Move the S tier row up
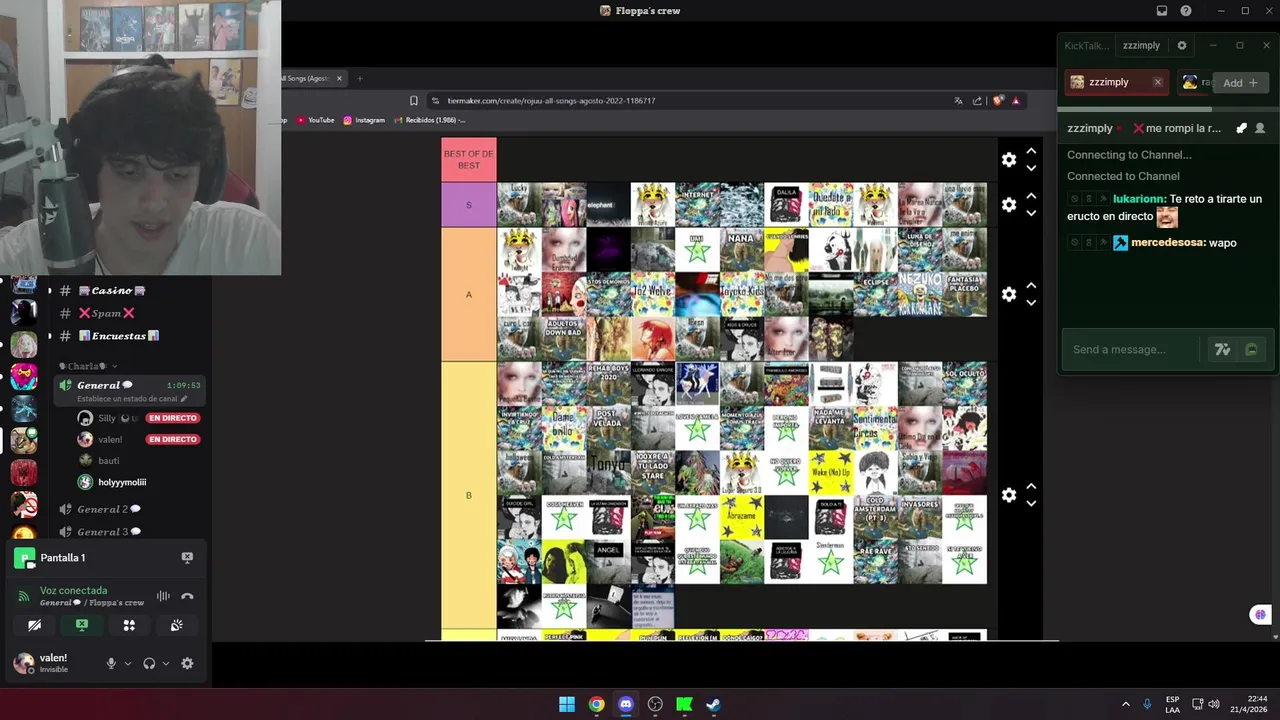The width and height of the screenshot is (1280, 720). coord(1031,196)
